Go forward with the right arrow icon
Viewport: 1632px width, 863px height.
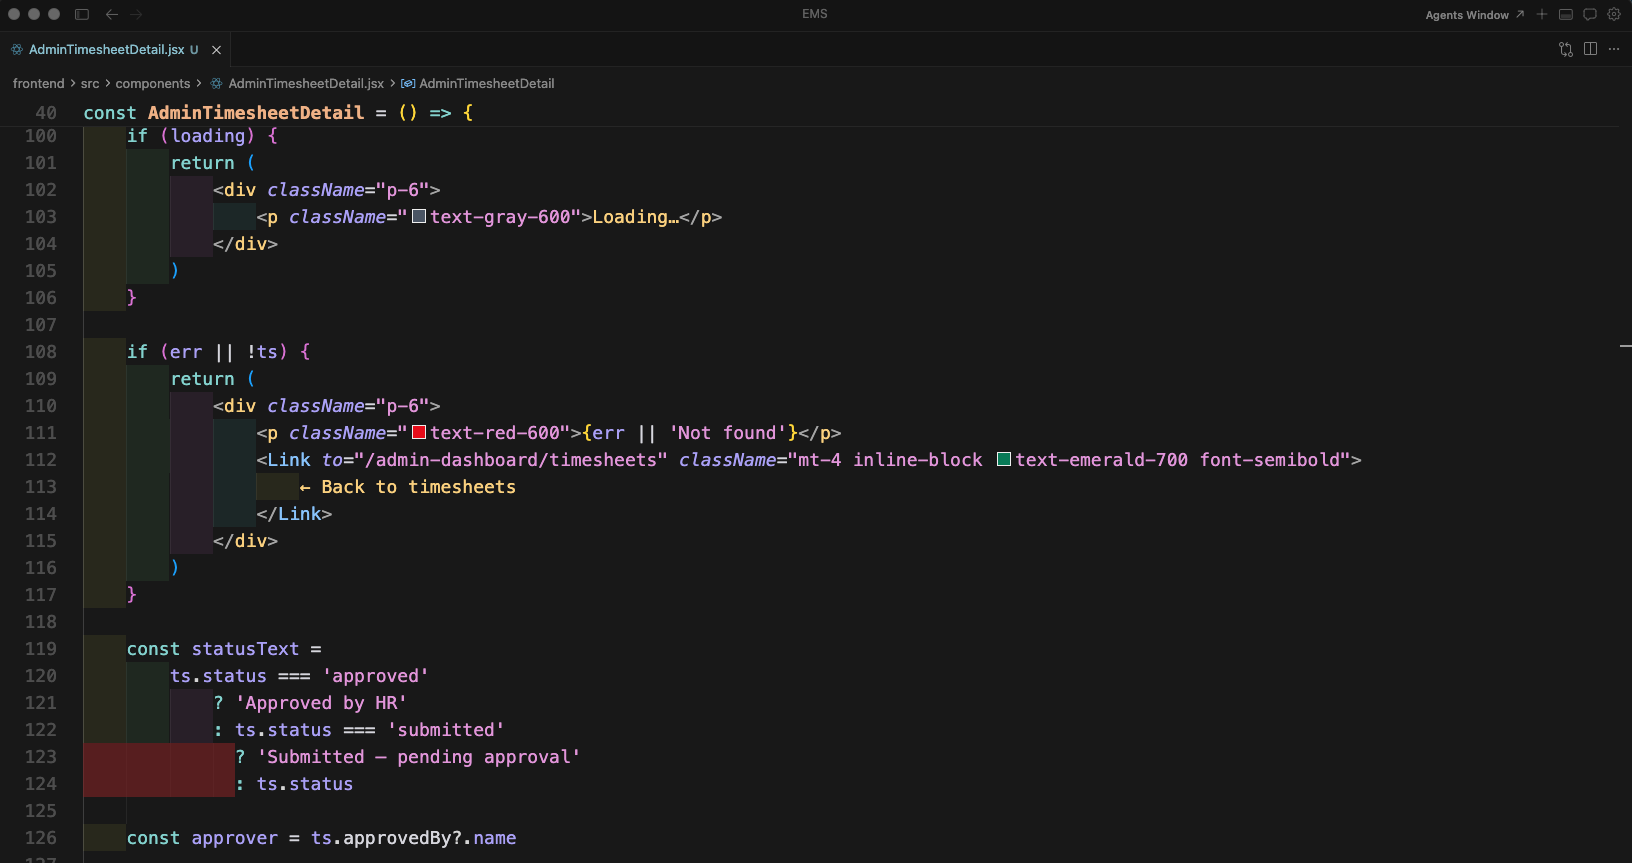[x=137, y=14]
